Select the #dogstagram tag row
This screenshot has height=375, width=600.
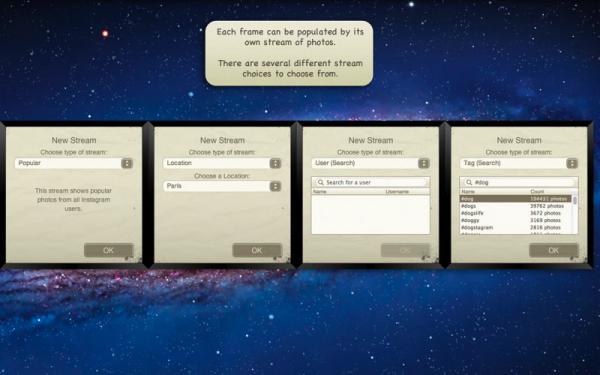515,228
